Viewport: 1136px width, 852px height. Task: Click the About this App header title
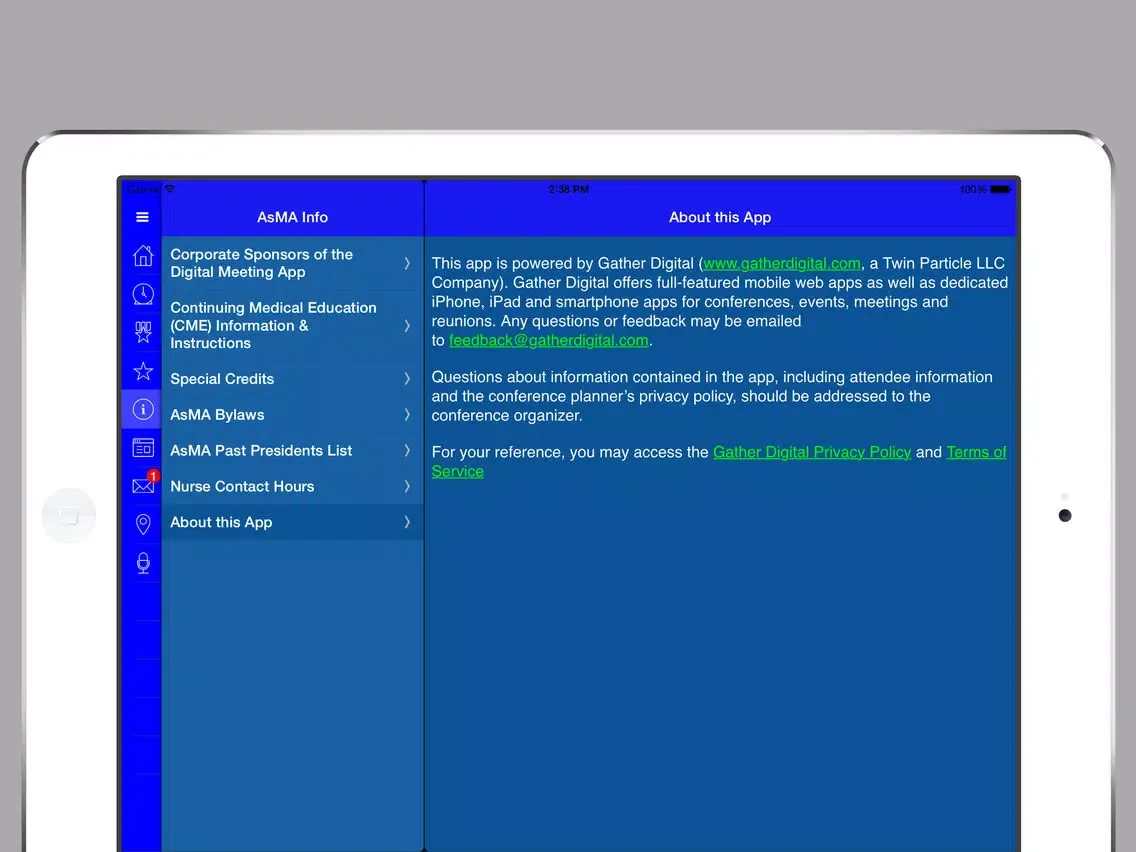[719, 217]
